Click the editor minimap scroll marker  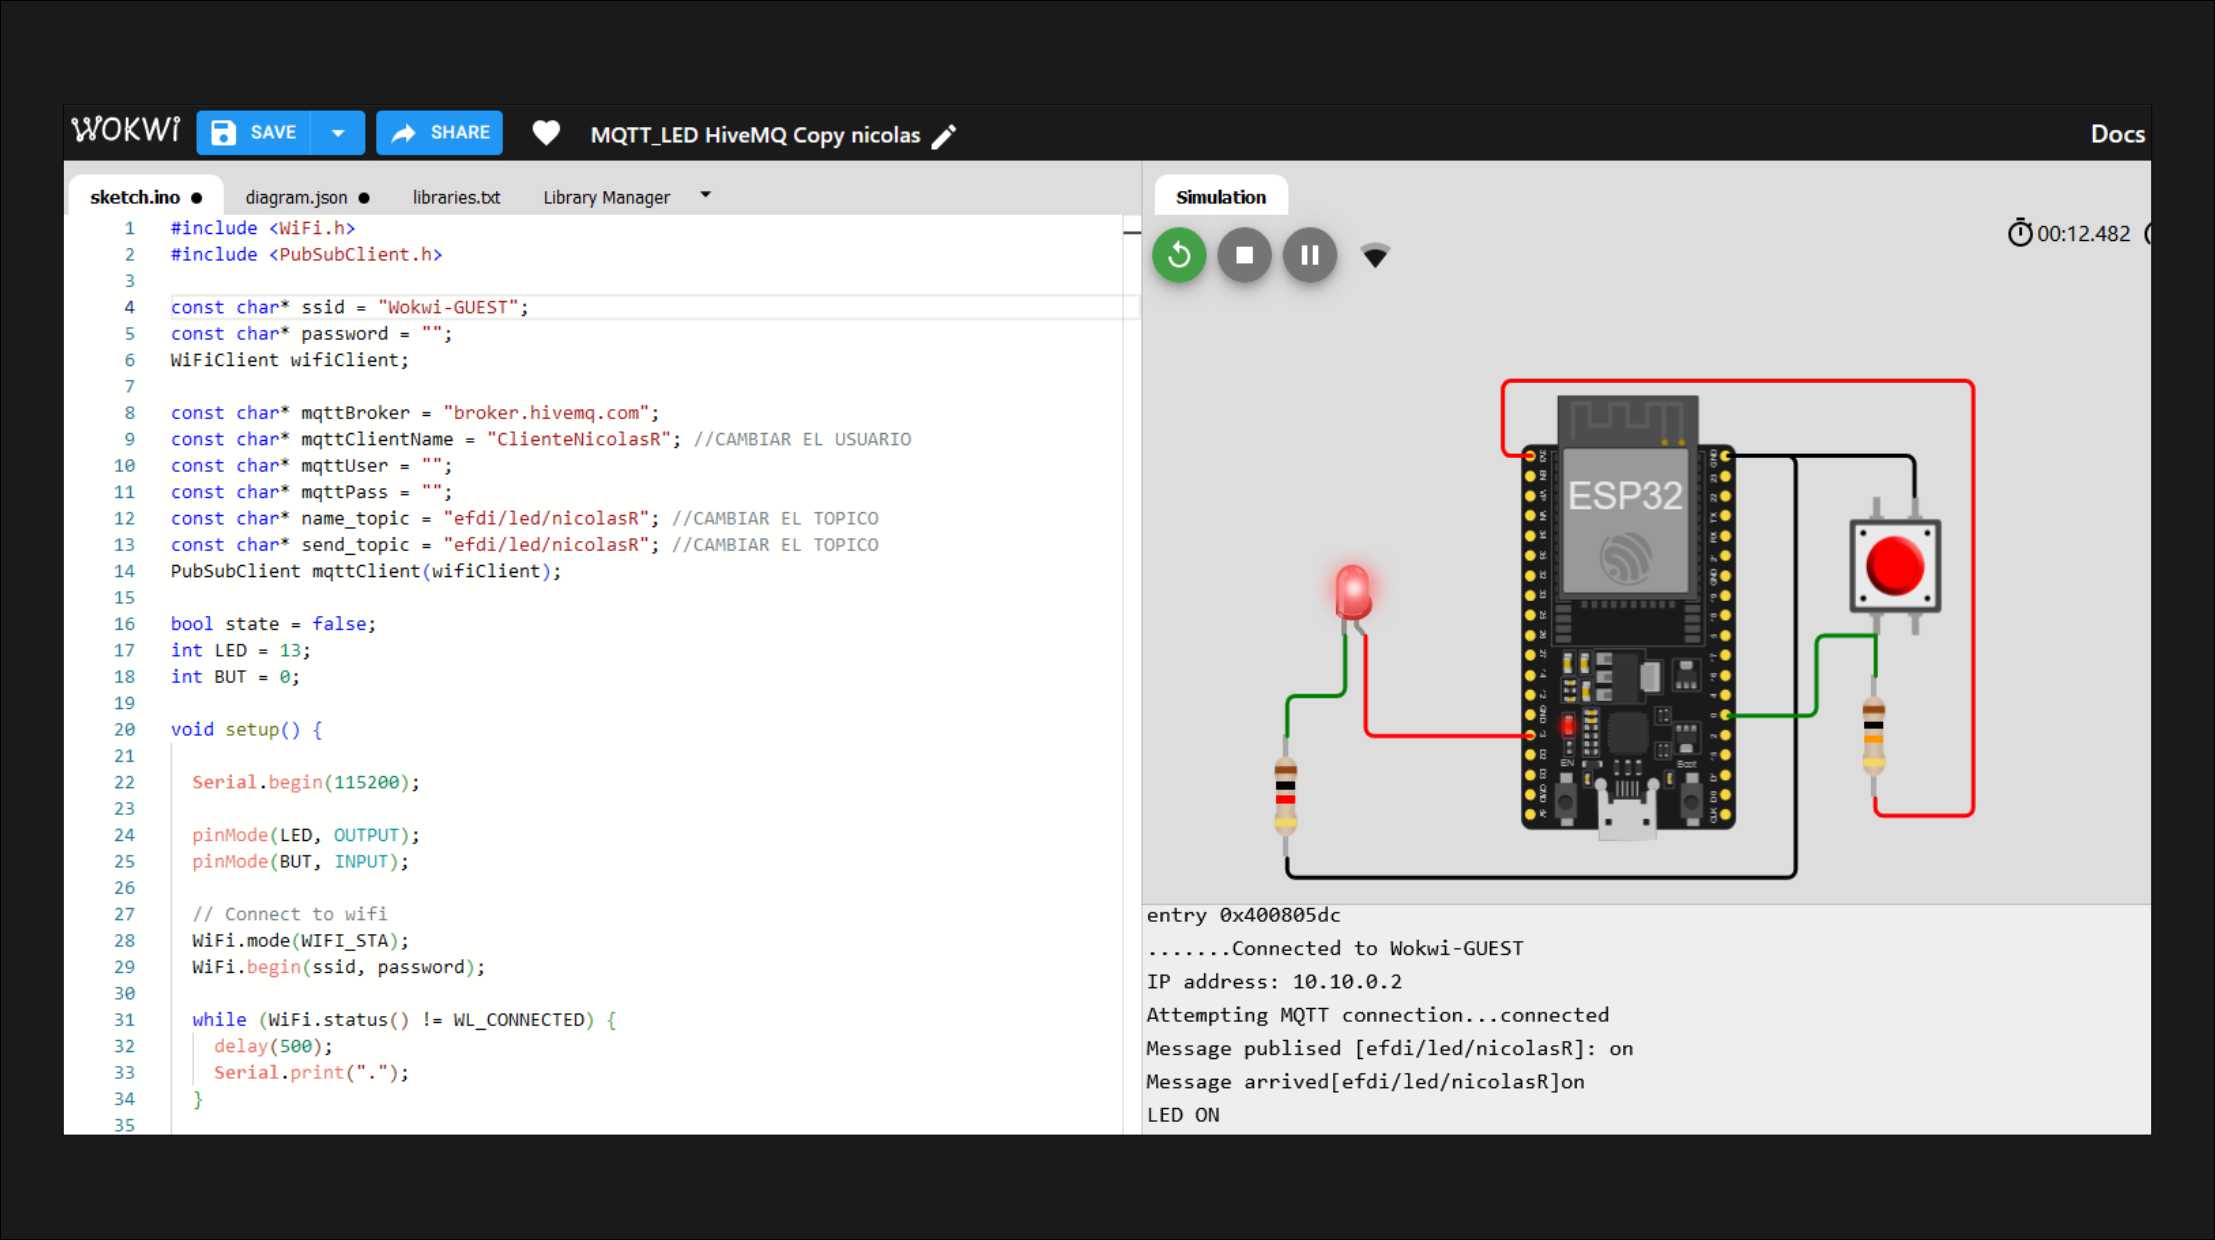1131,232
